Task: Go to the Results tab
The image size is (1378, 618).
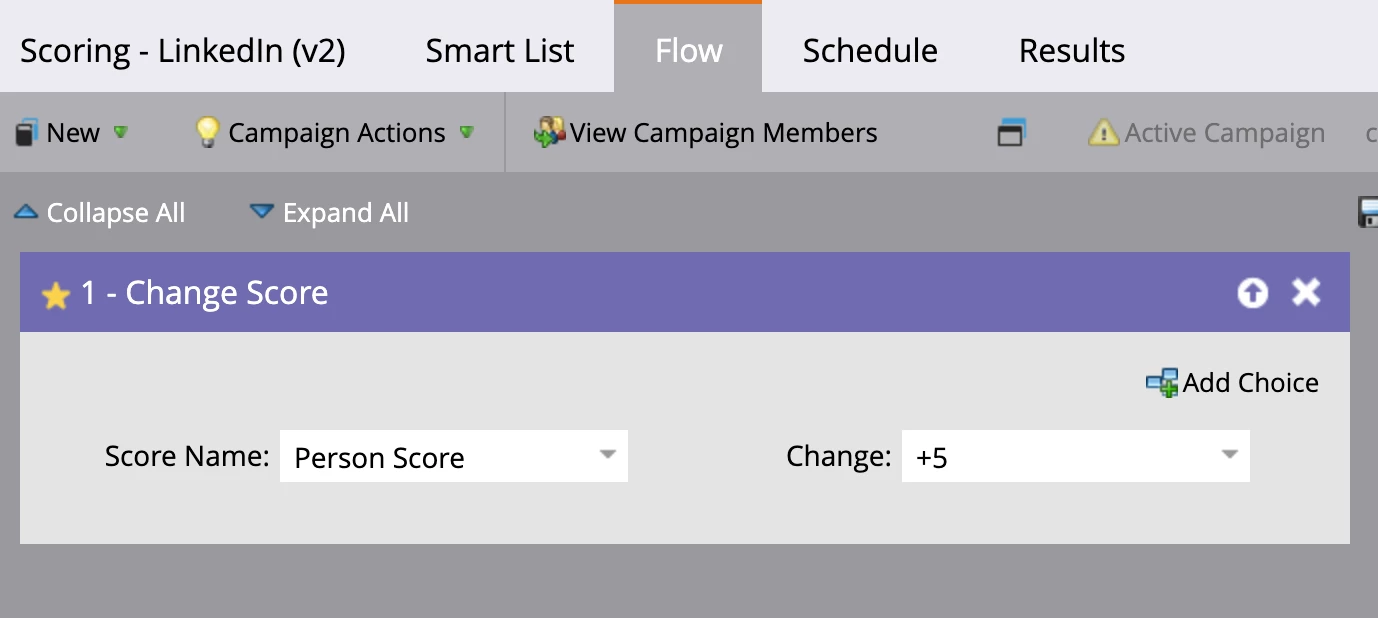Action: 1072,51
